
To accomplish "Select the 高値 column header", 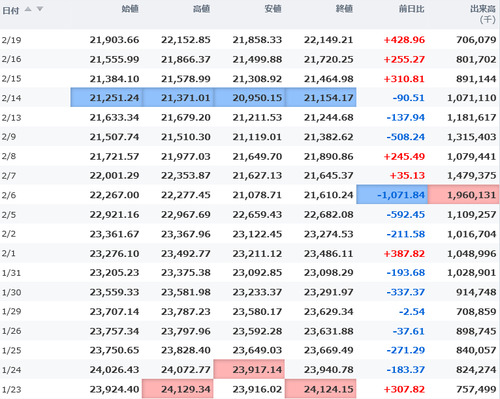I will tap(201, 9).
